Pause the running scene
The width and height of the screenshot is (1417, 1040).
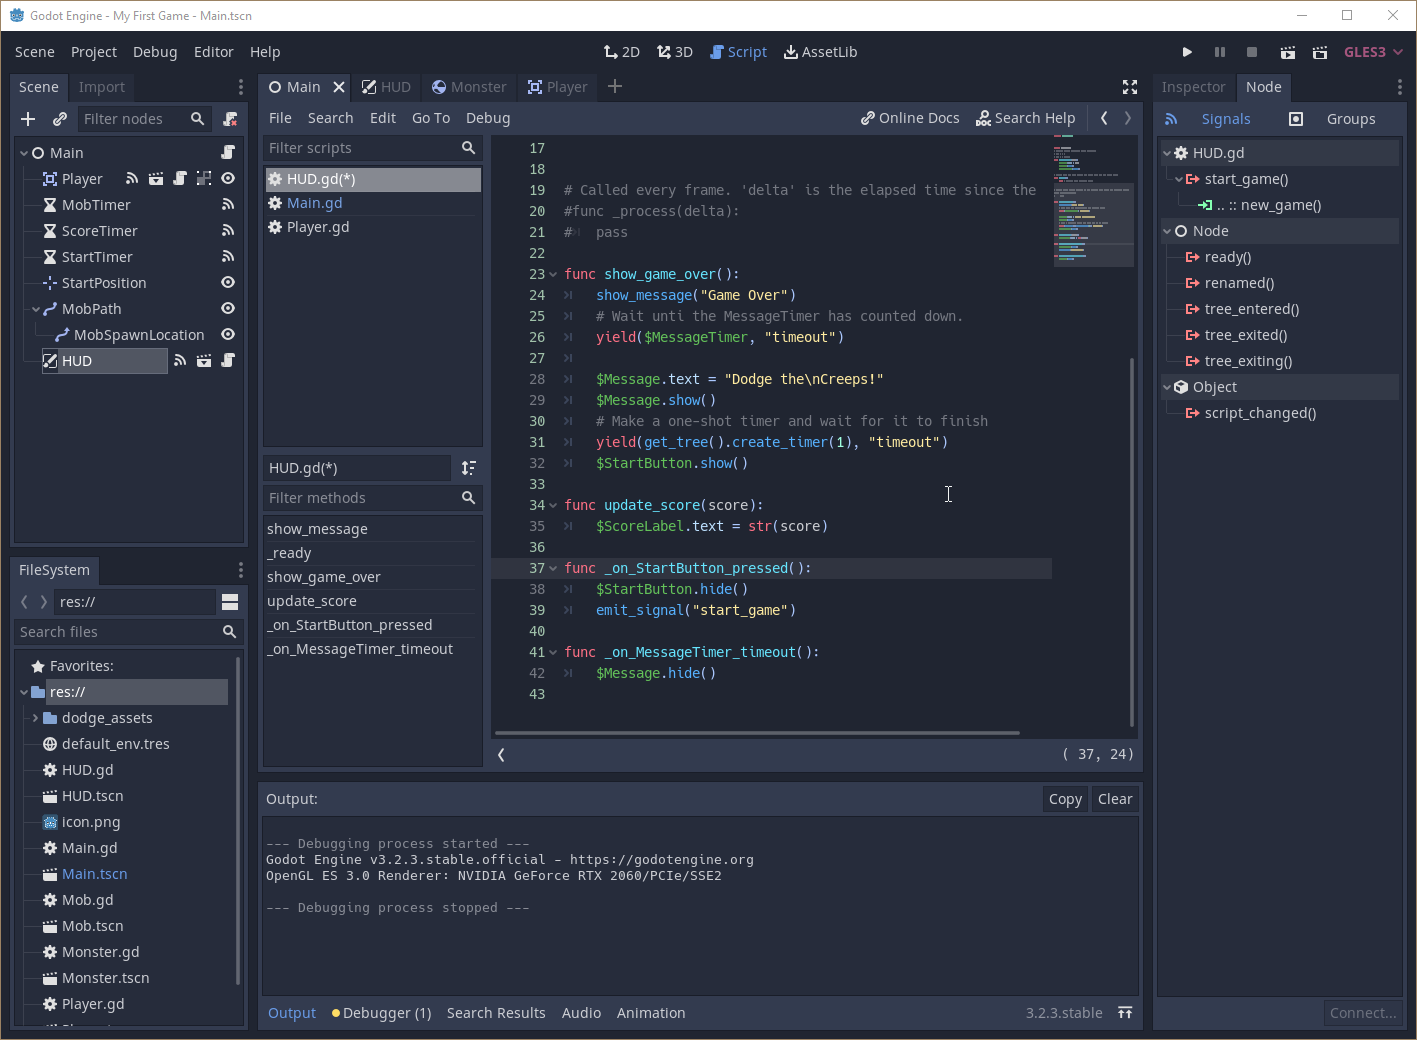coord(1220,52)
